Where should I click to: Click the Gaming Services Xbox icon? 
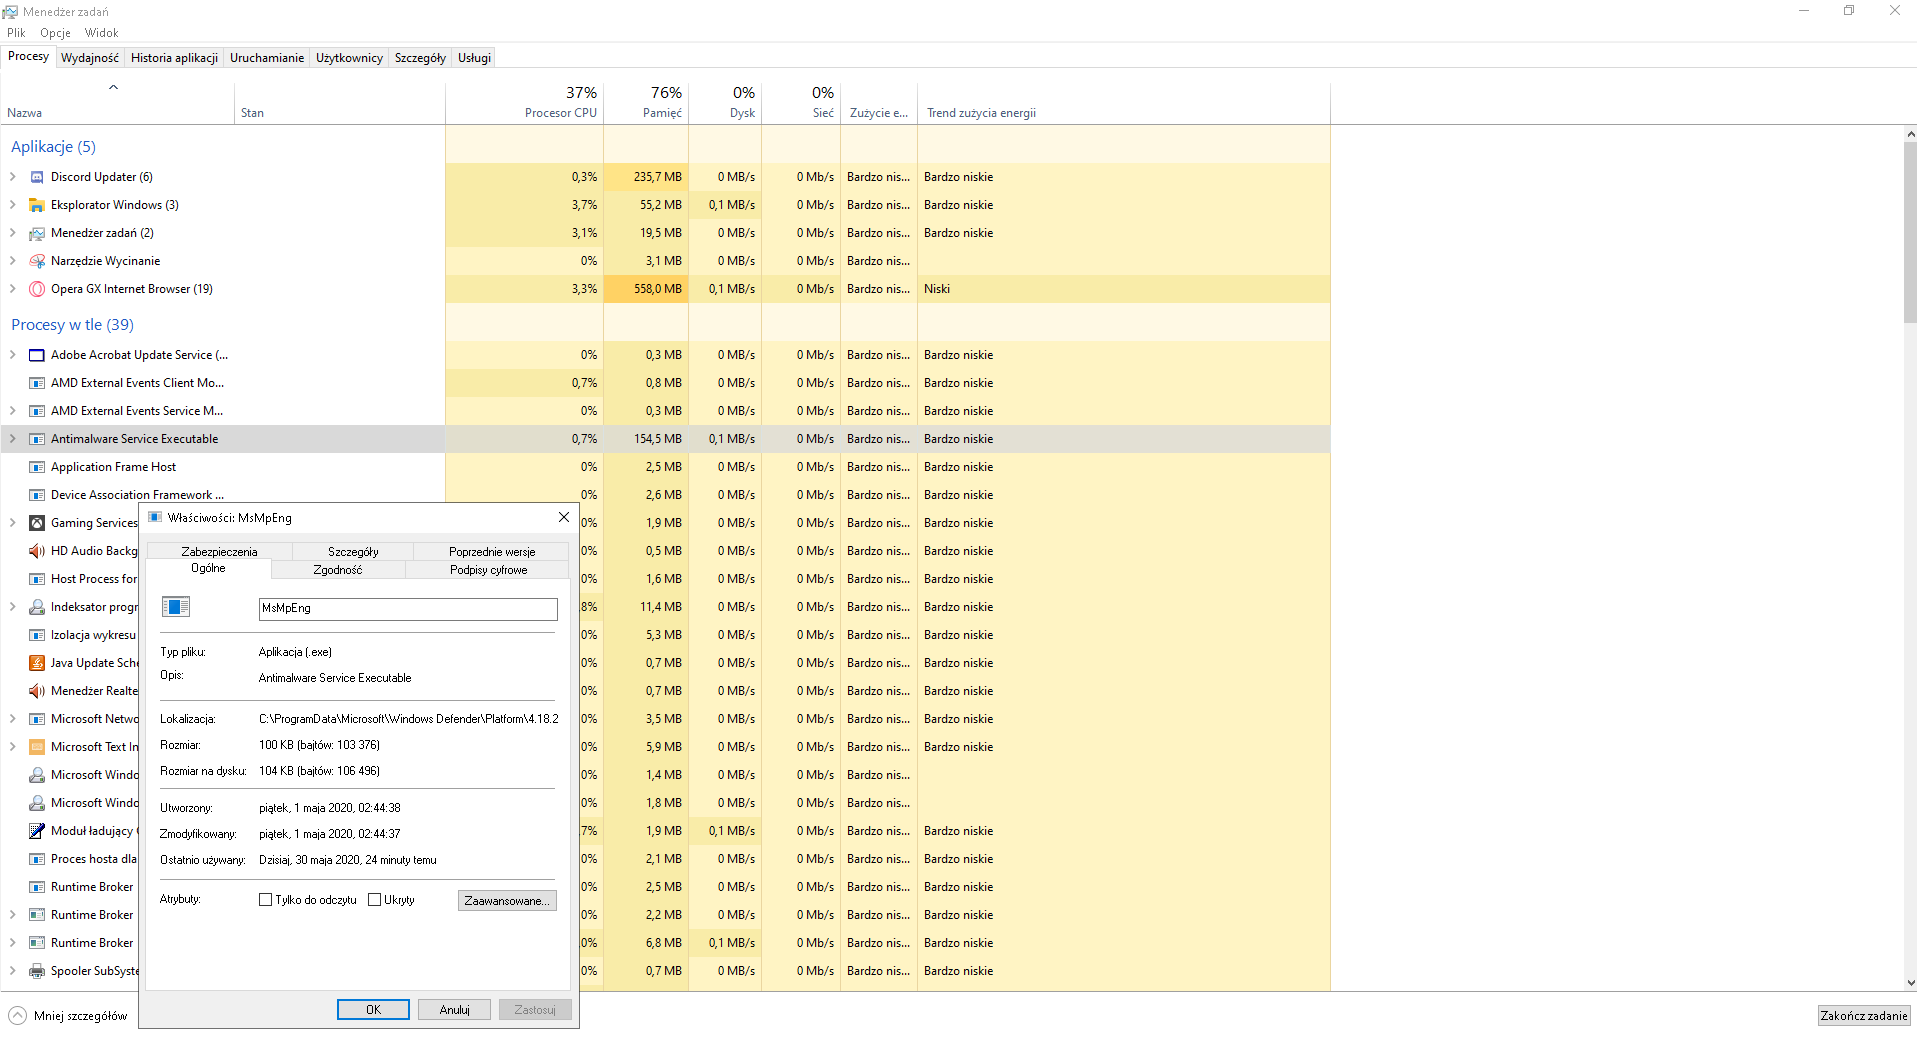[x=37, y=523]
